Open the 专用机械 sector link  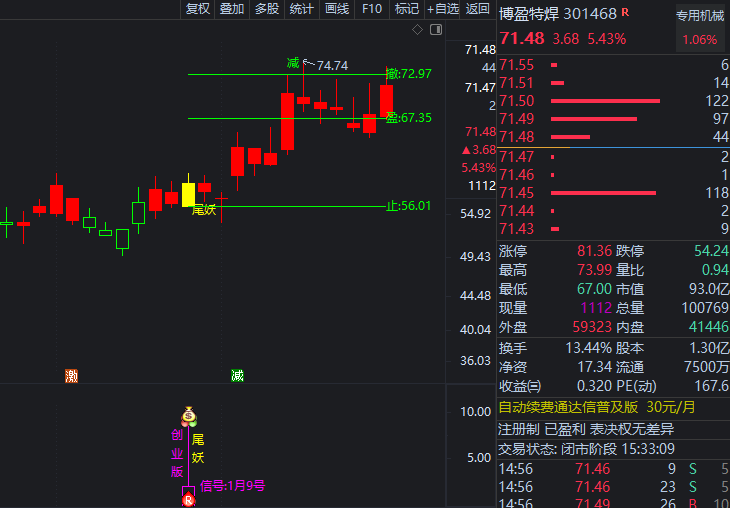click(x=699, y=16)
